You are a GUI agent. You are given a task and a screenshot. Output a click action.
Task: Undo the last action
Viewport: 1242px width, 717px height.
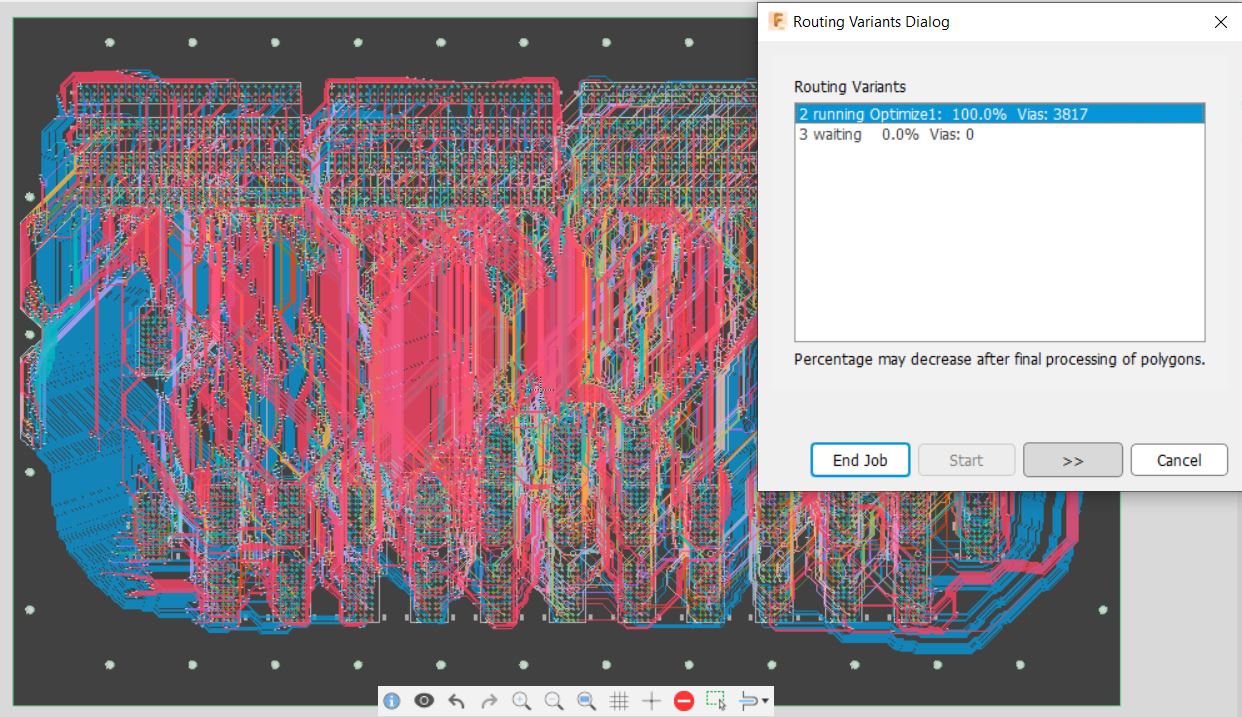(x=456, y=700)
